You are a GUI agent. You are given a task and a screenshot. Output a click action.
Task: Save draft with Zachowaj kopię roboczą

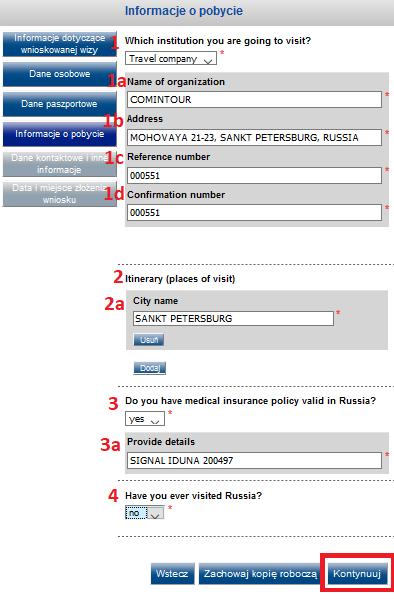pyautogui.click(x=260, y=573)
